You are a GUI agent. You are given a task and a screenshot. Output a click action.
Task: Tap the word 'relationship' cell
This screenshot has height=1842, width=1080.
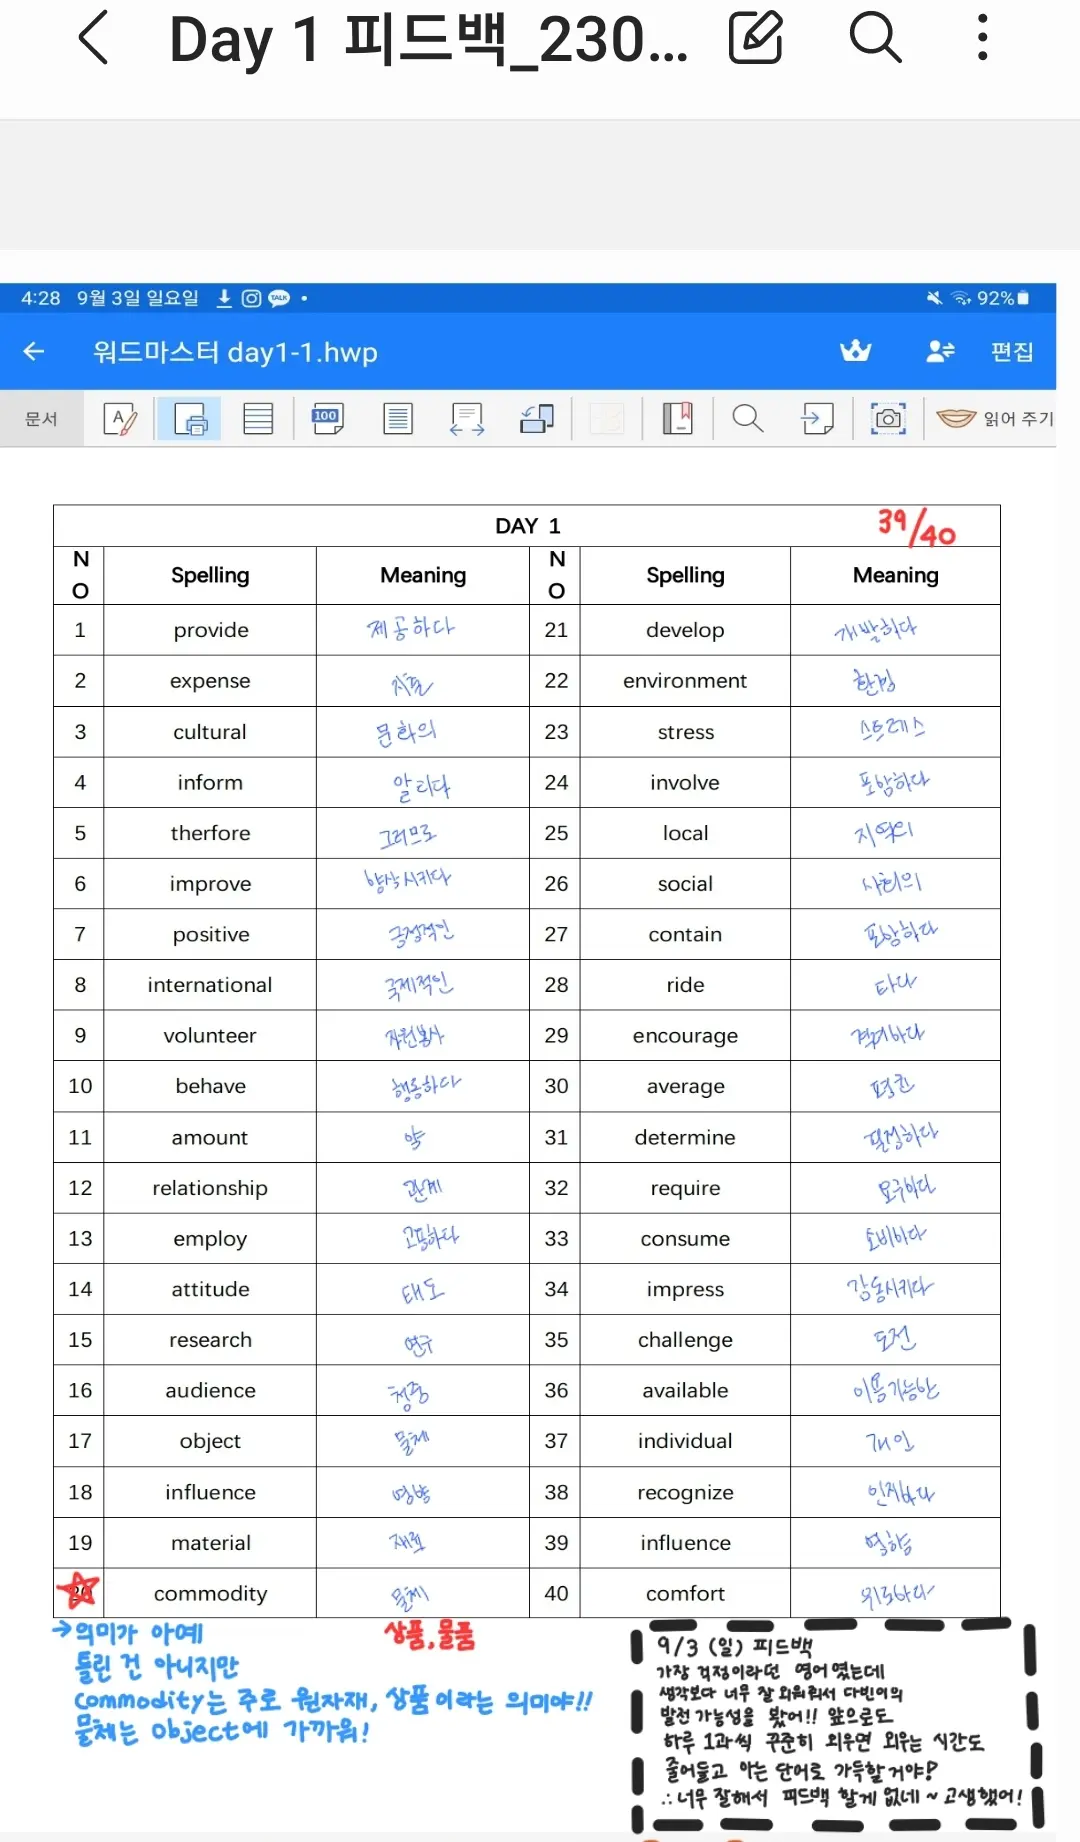[210, 1188]
